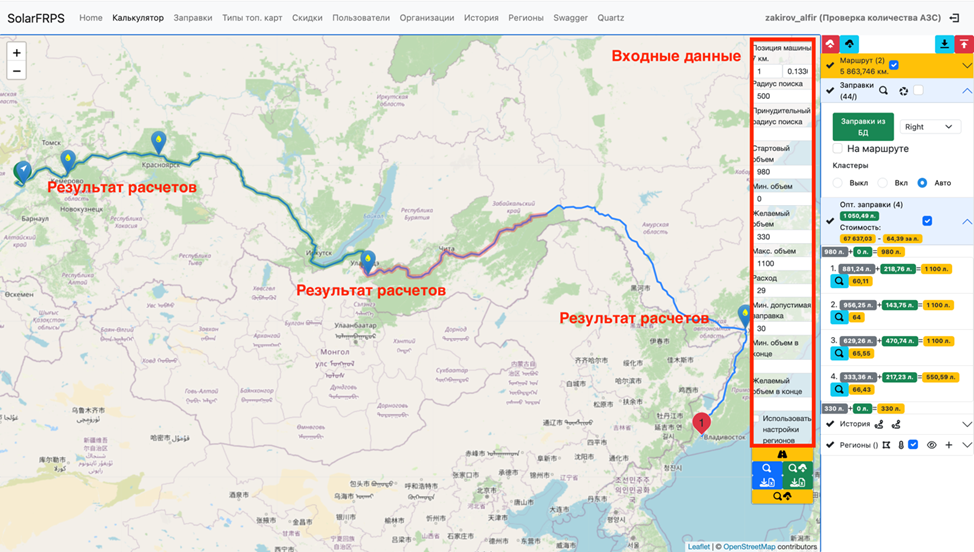Open the Home menu item
Screen dimensions: 974x552
(91, 18)
